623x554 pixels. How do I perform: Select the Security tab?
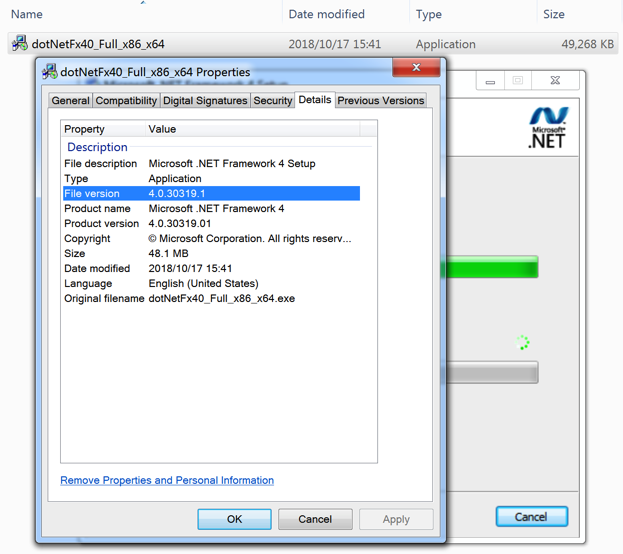[273, 101]
